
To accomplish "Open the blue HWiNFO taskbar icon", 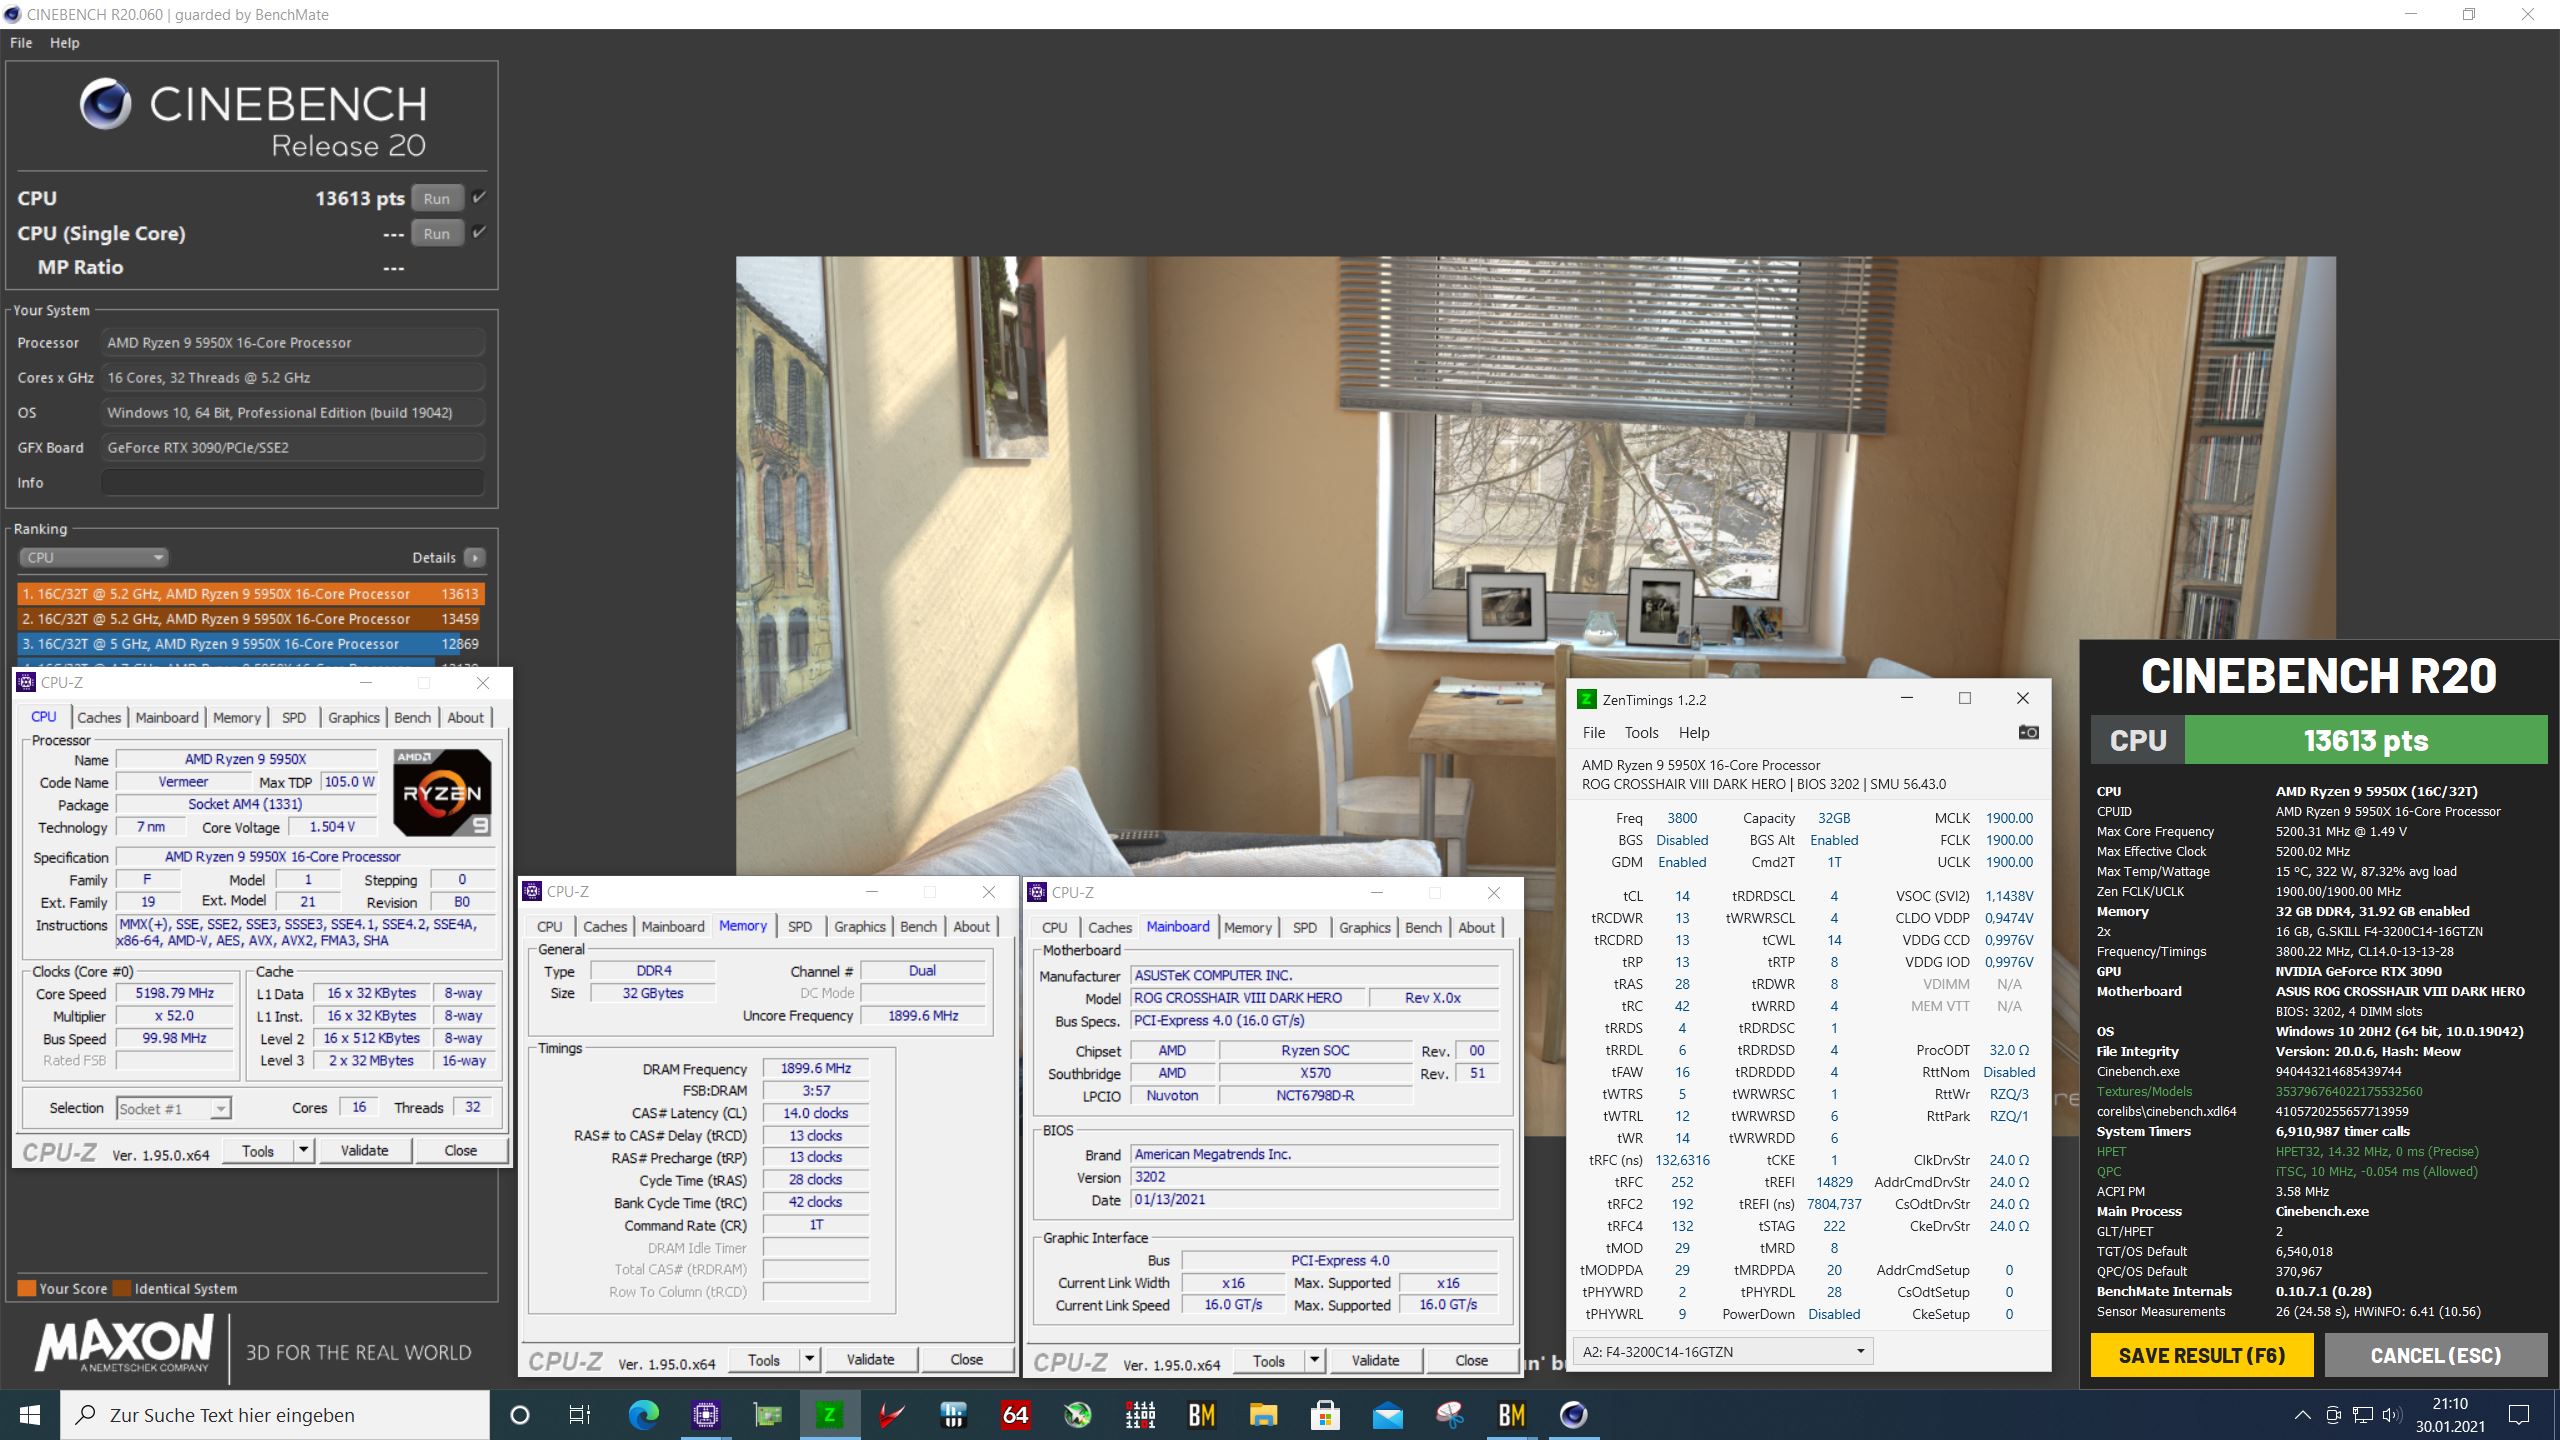I will pos(953,1415).
